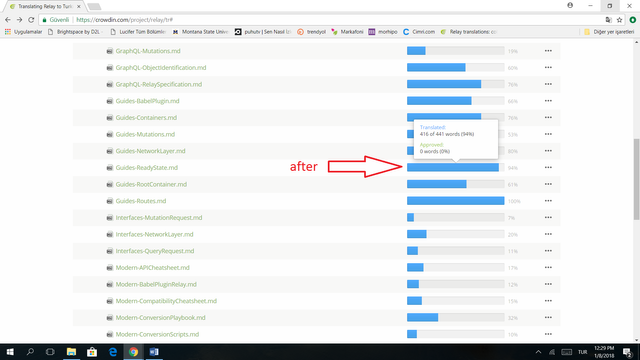
Task: Click file icon beside Guides-Containers.md
Action: click(x=109, y=118)
